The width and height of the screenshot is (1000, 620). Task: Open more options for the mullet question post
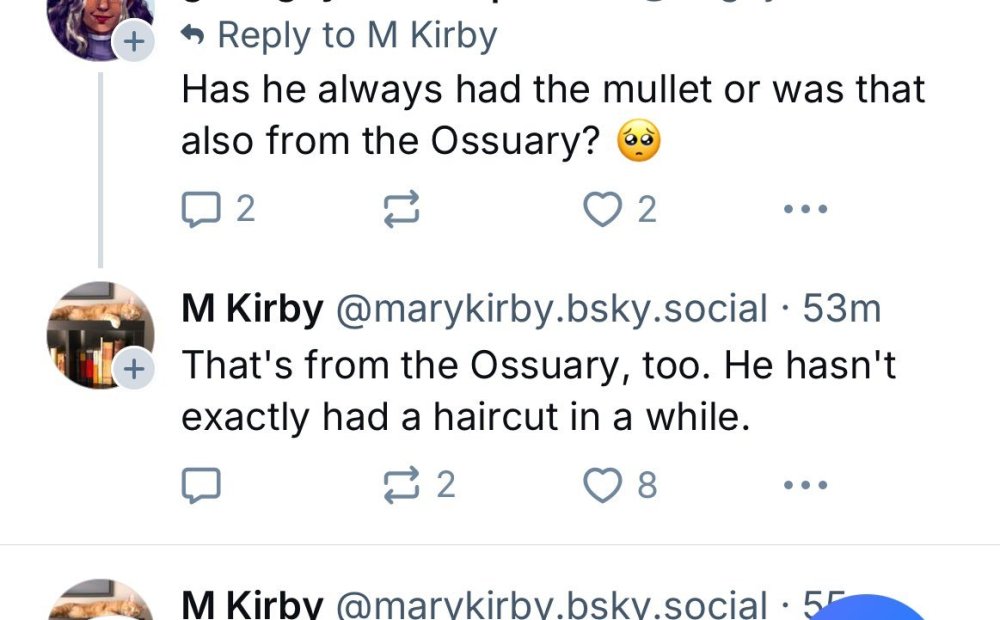click(806, 209)
